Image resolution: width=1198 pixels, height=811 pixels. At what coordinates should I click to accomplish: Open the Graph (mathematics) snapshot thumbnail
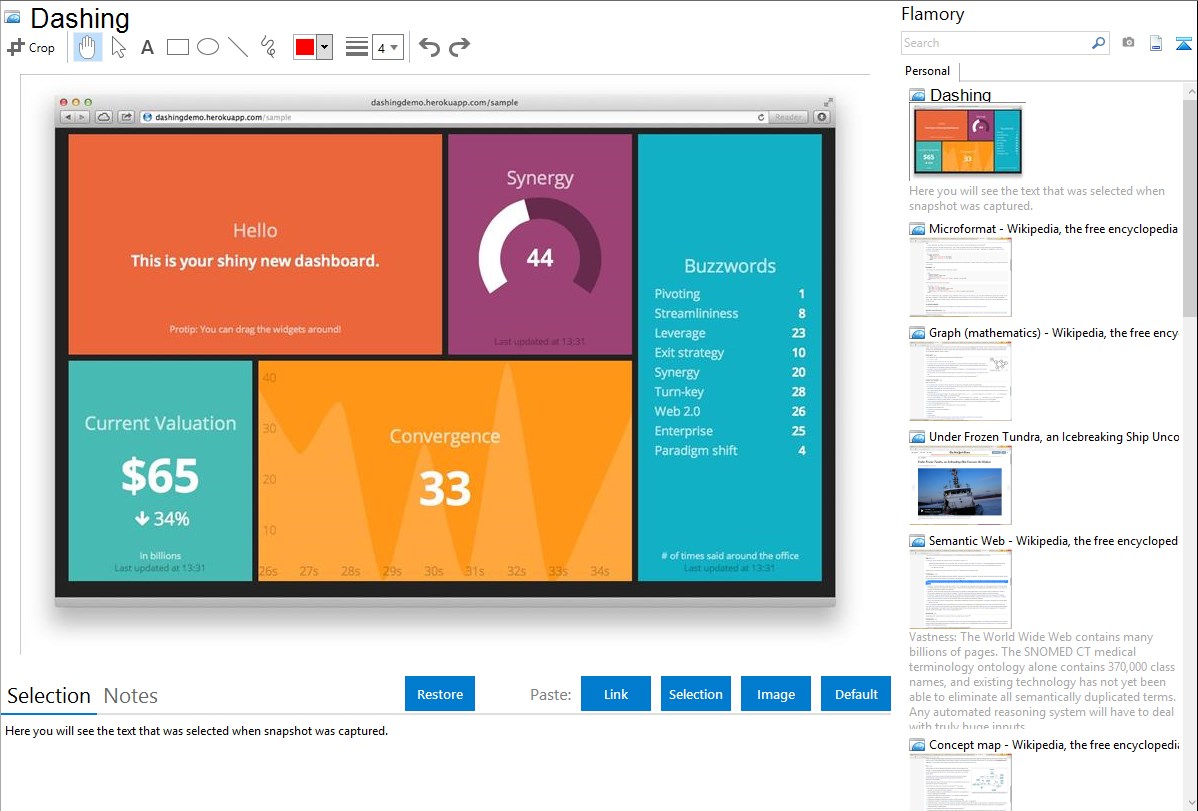pos(960,381)
